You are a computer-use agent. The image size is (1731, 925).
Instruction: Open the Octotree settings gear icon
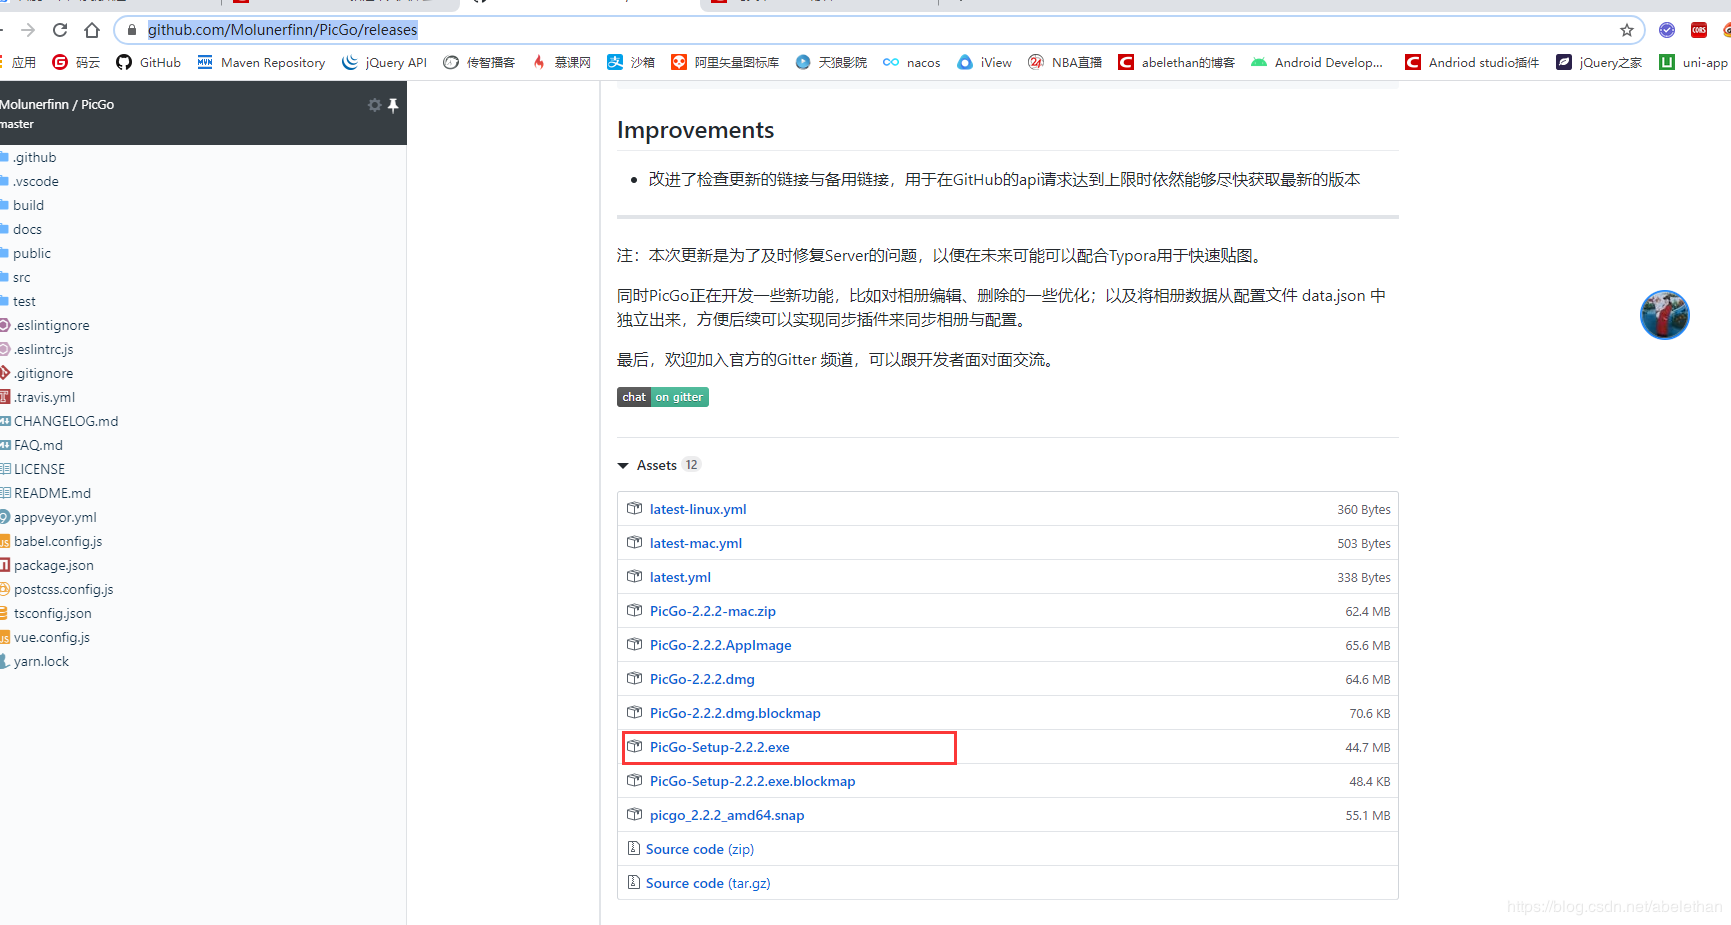coord(375,105)
